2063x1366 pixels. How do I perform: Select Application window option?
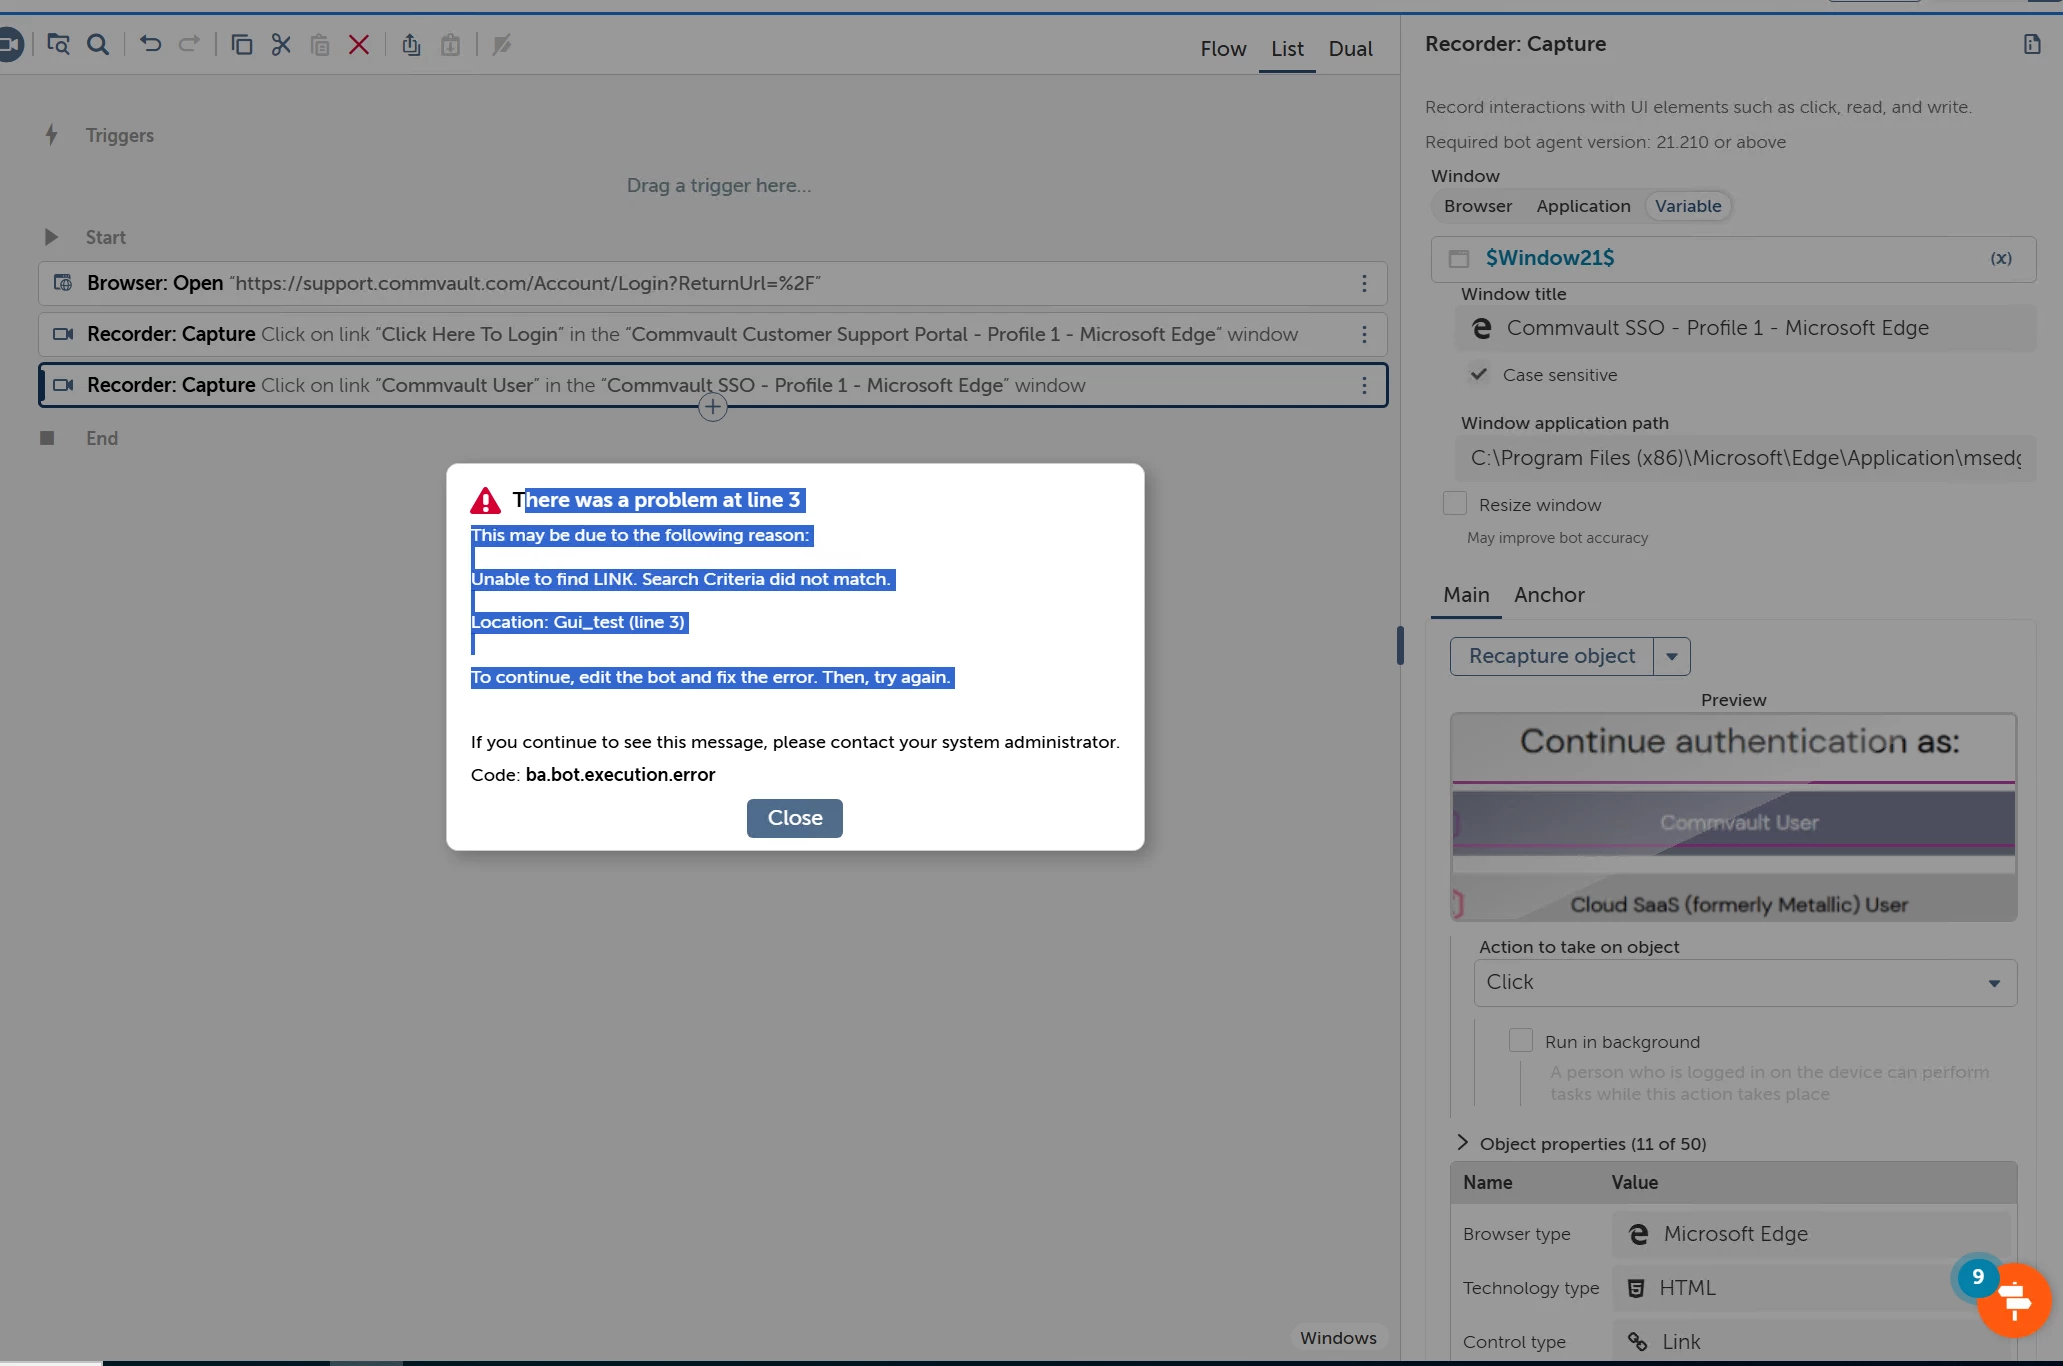[1584, 206]
